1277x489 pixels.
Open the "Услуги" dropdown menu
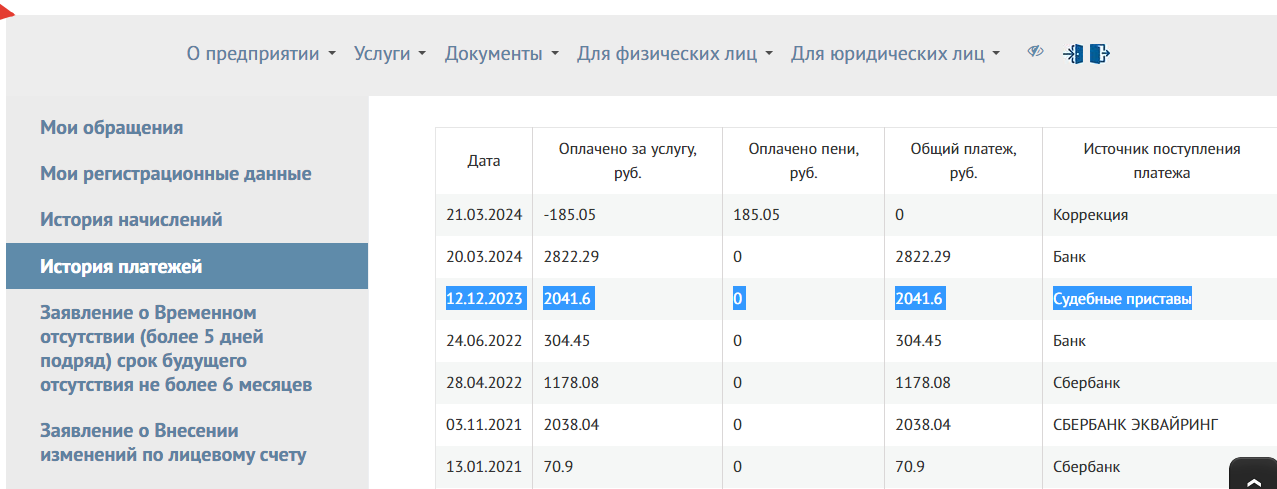coord(390,54)
